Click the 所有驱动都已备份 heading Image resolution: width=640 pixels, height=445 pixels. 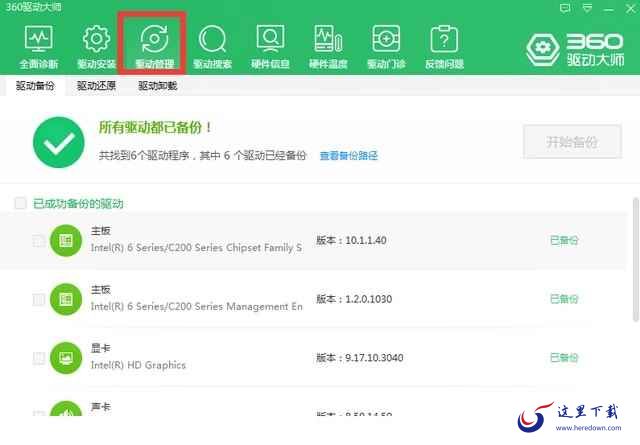tap(155, 127)
